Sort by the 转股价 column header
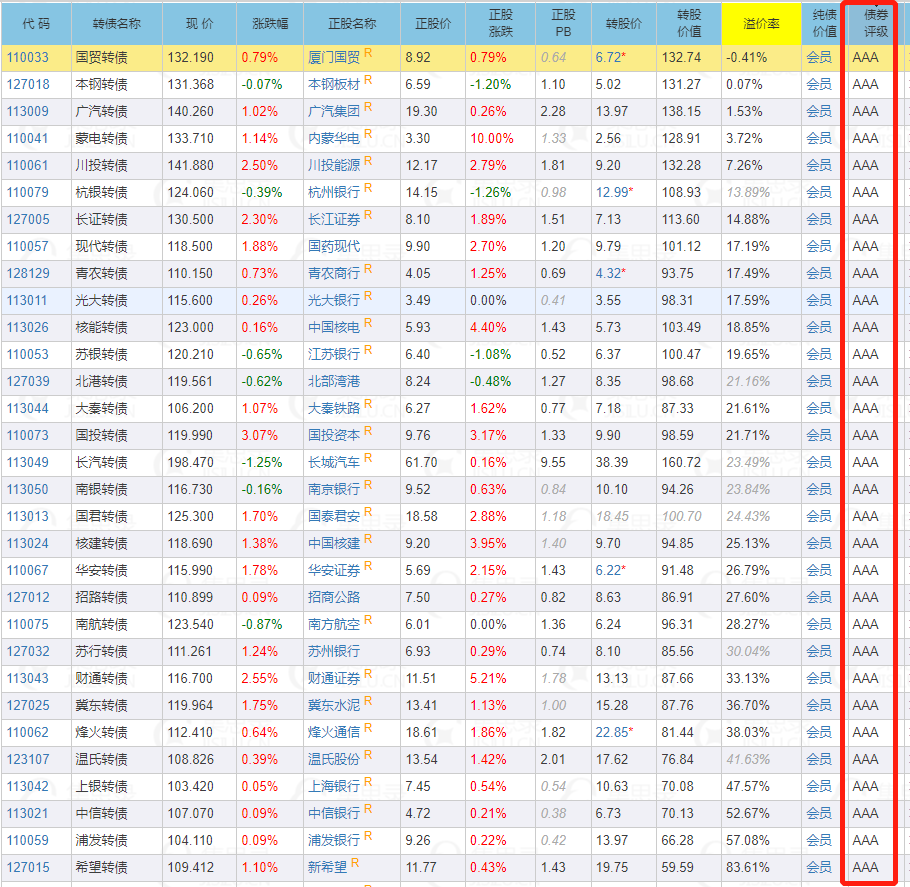This screenshot has height=887, width=910. 624,24
